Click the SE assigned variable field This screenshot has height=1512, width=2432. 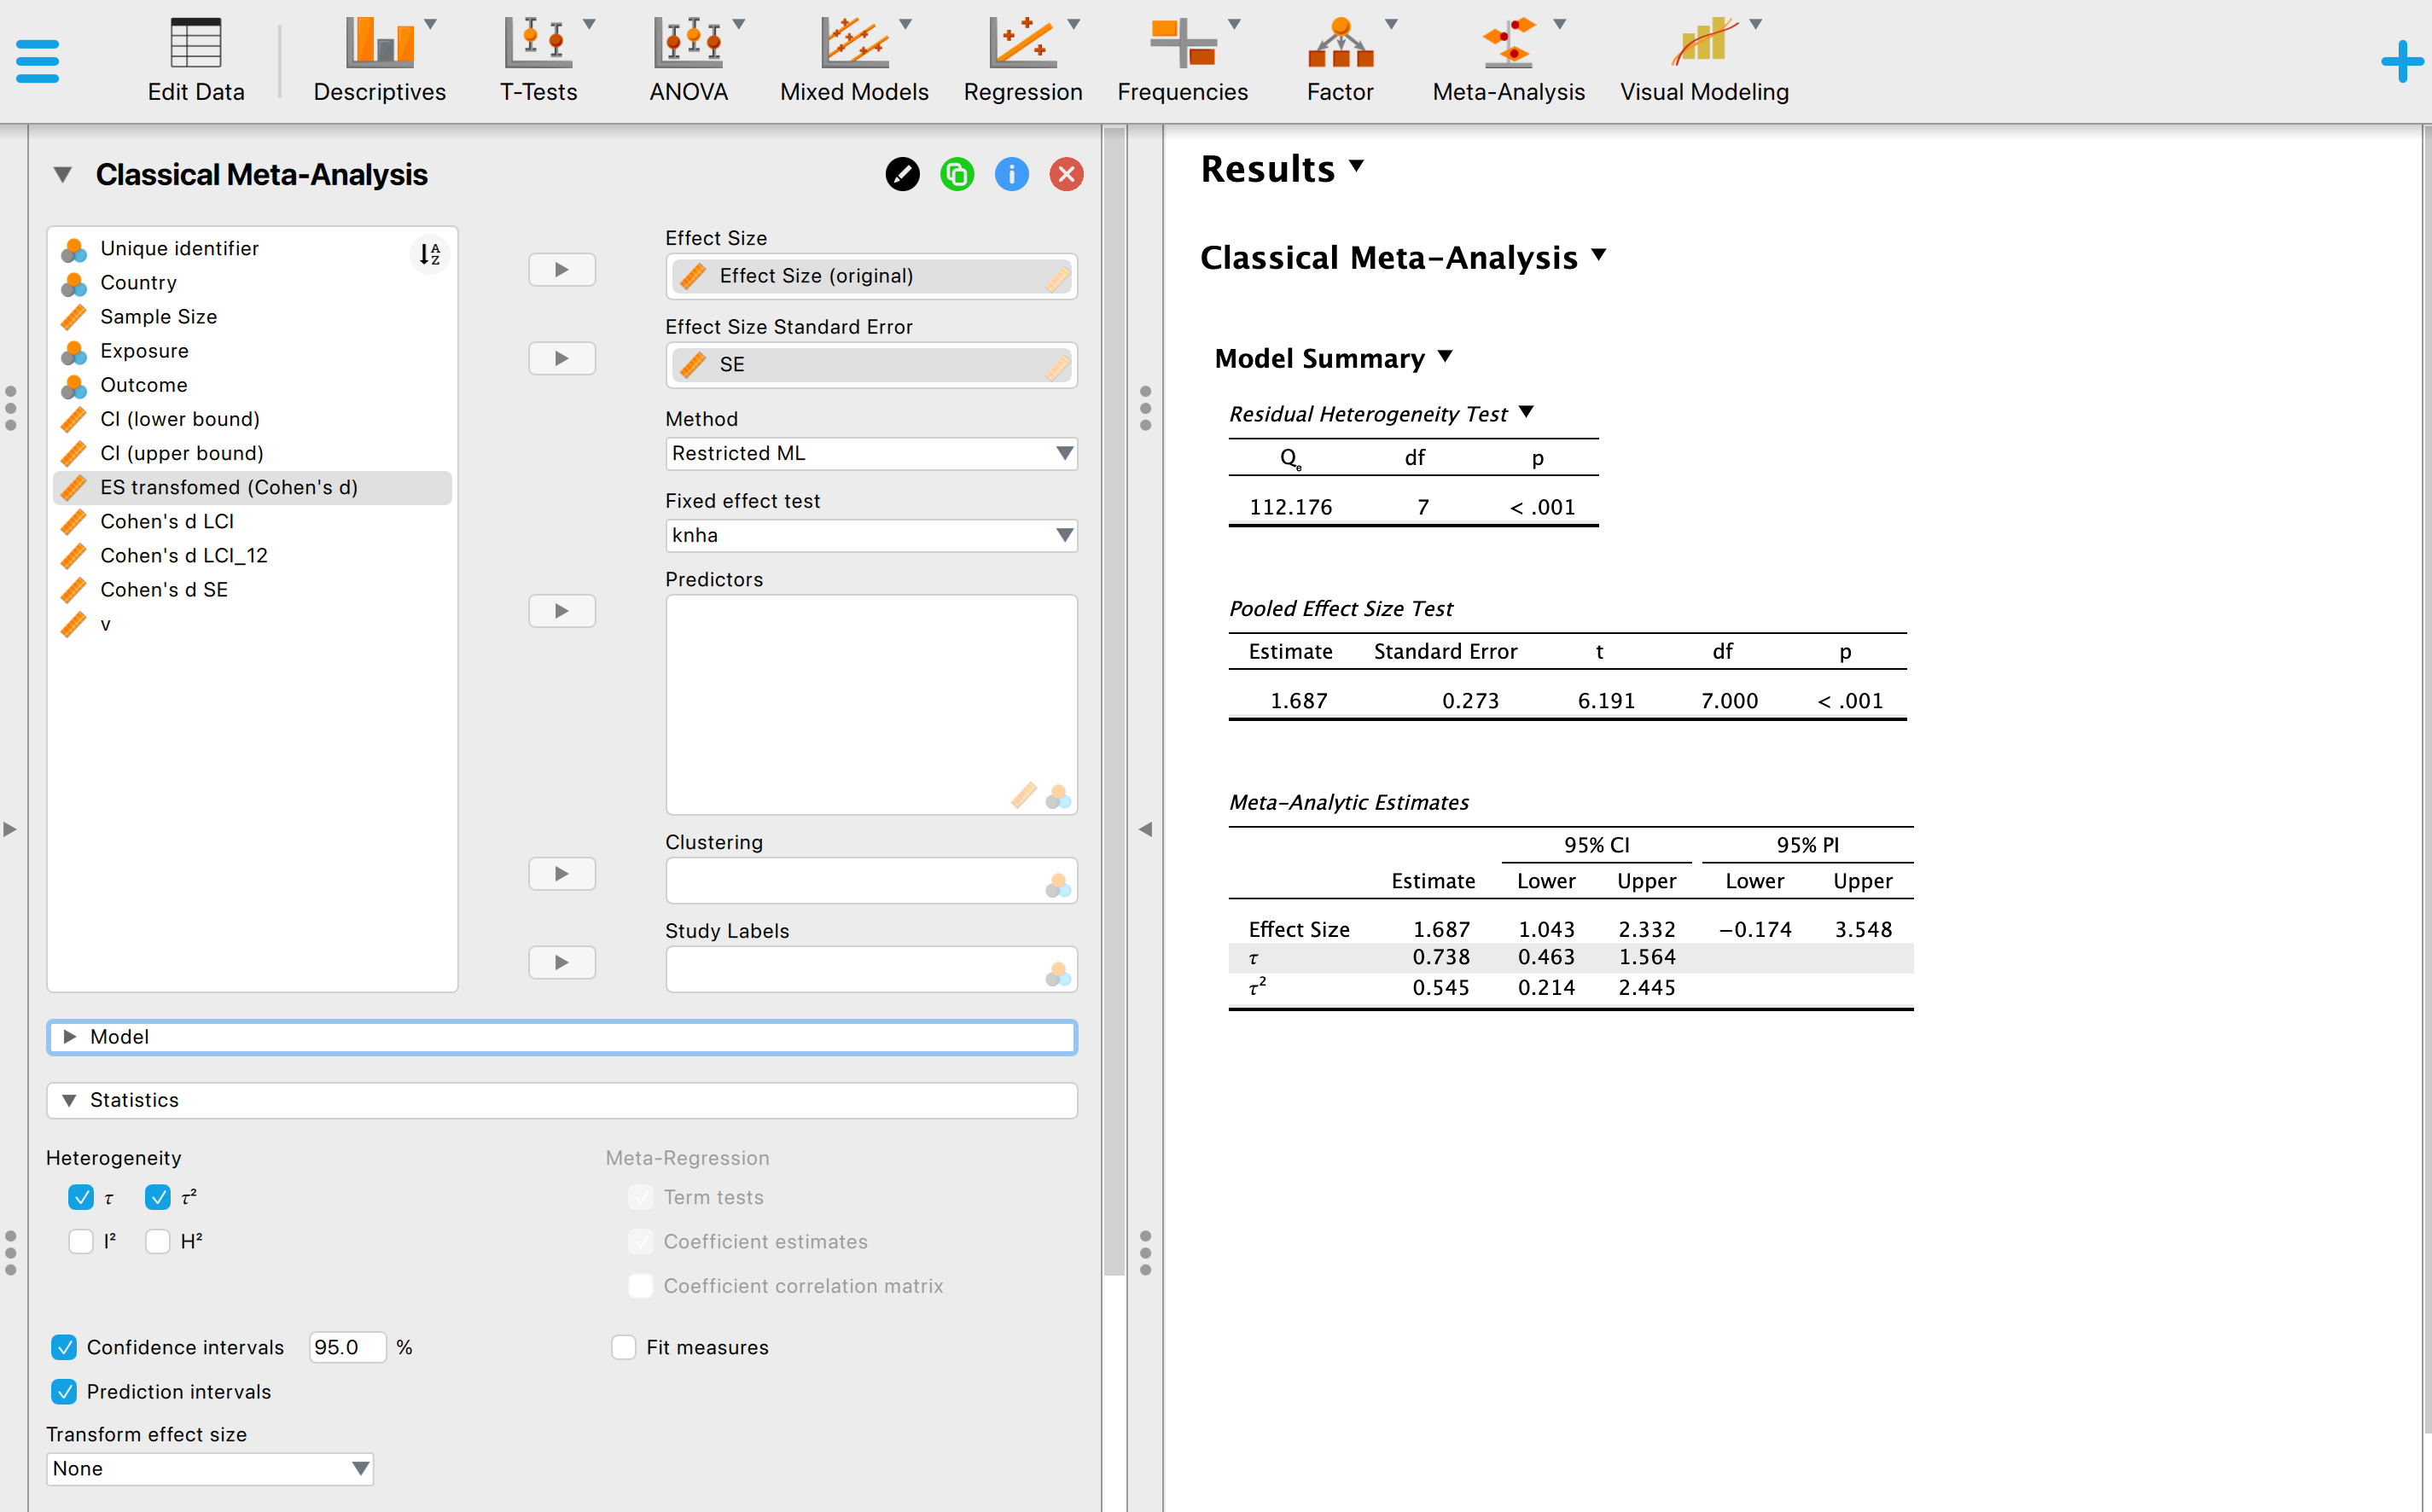871,365
